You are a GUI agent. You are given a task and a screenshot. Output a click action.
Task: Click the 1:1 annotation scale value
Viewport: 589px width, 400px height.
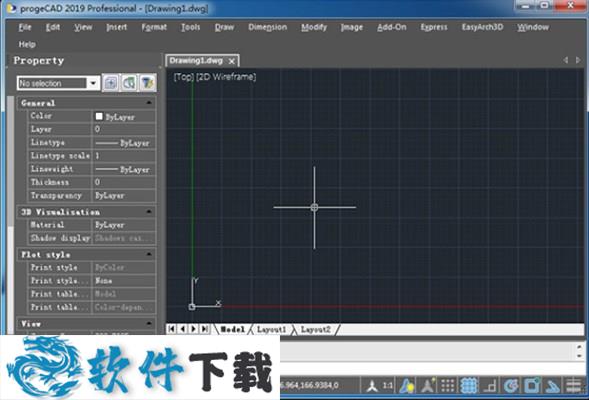388,386
